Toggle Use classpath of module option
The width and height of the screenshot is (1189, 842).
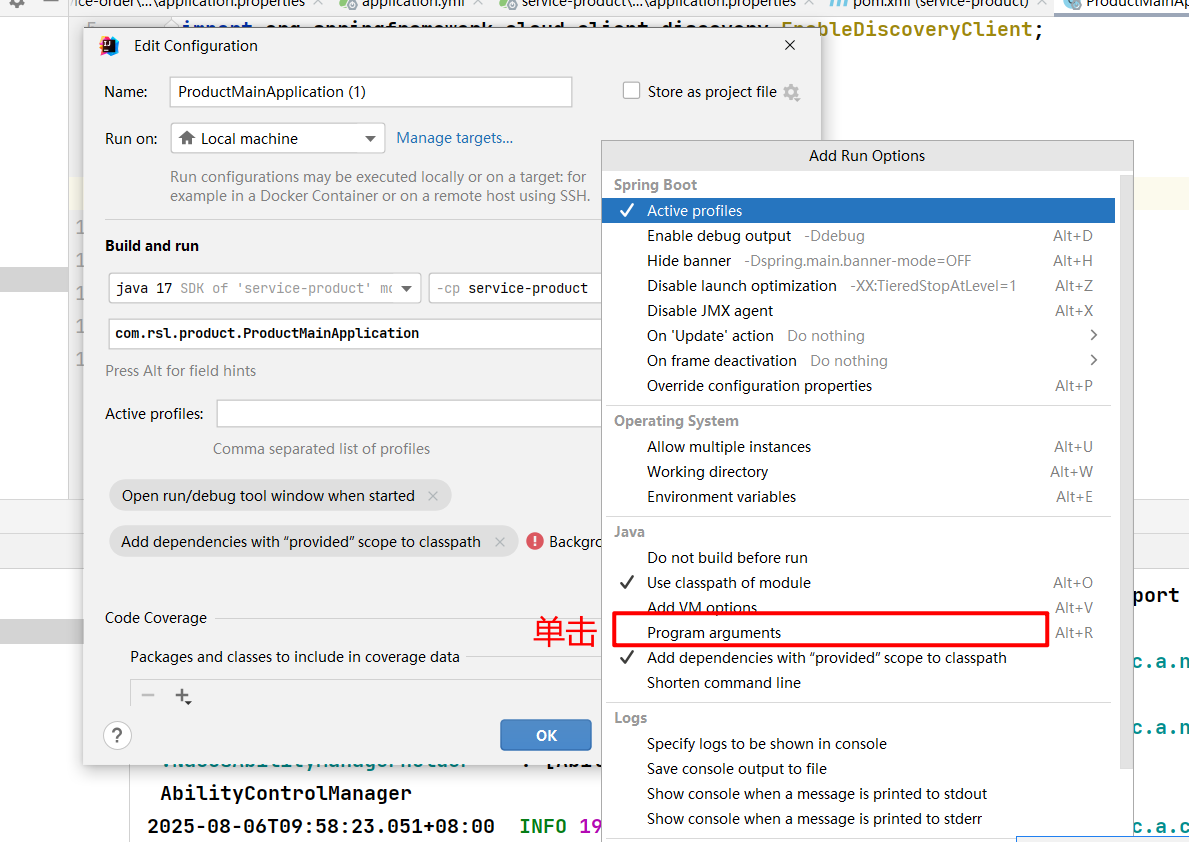coord(857,583)
